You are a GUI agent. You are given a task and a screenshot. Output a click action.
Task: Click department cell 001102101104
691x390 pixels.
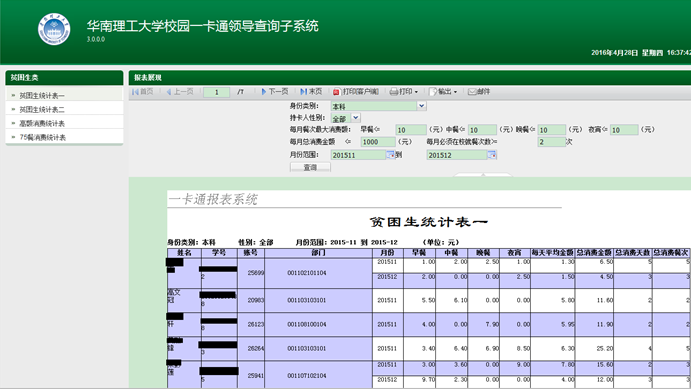pyautogui.click(x=318, y=273)
